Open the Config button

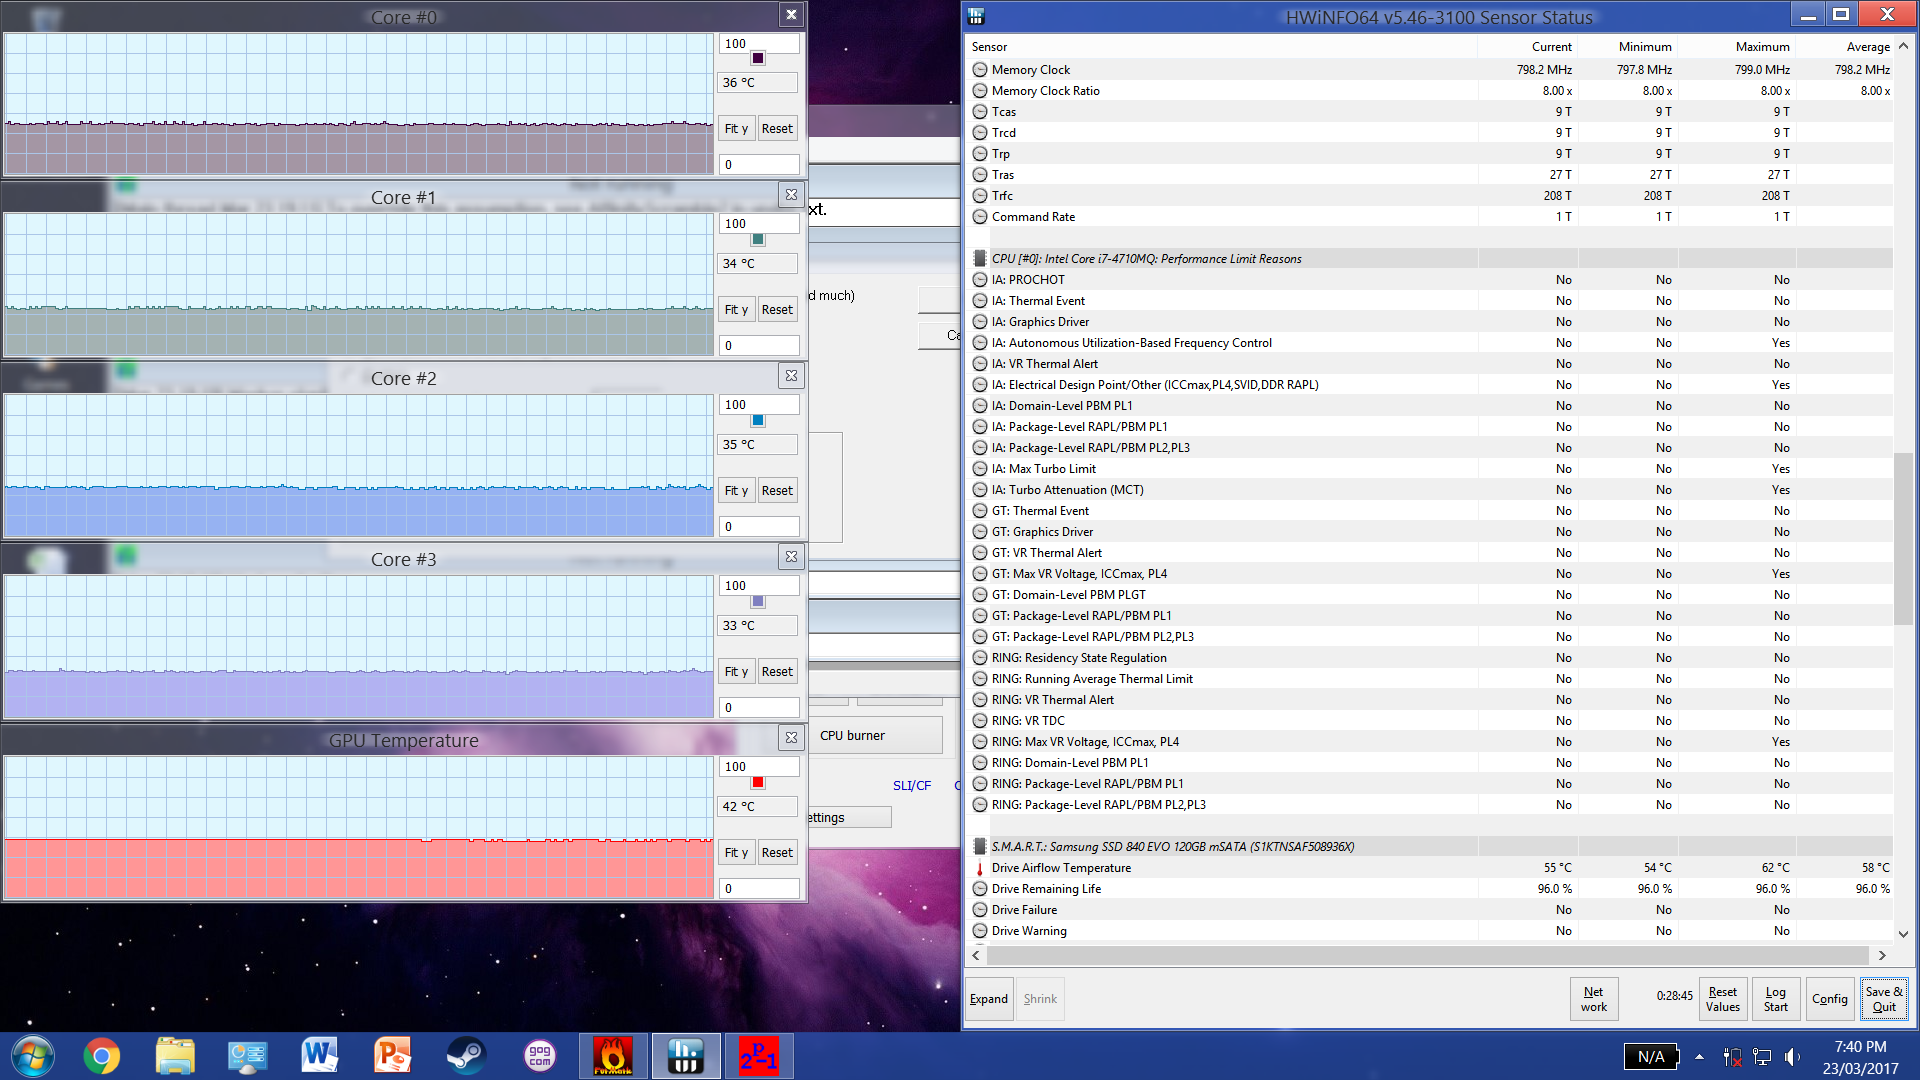click(x=1829, y=999)
